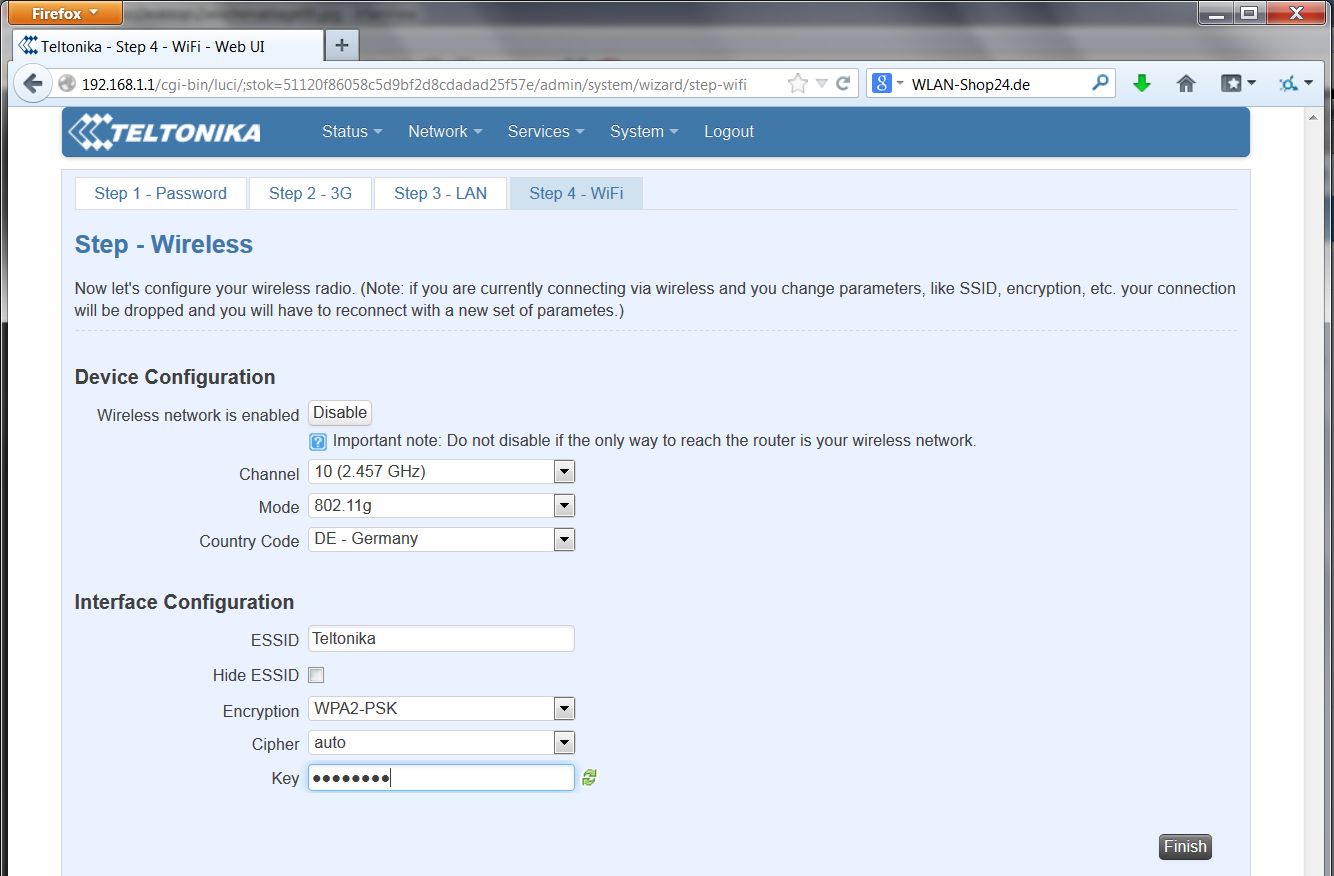The width and height of the screenshot is (1334, 876).
Task: Go to the browser home page
Action: (1186, 84)
